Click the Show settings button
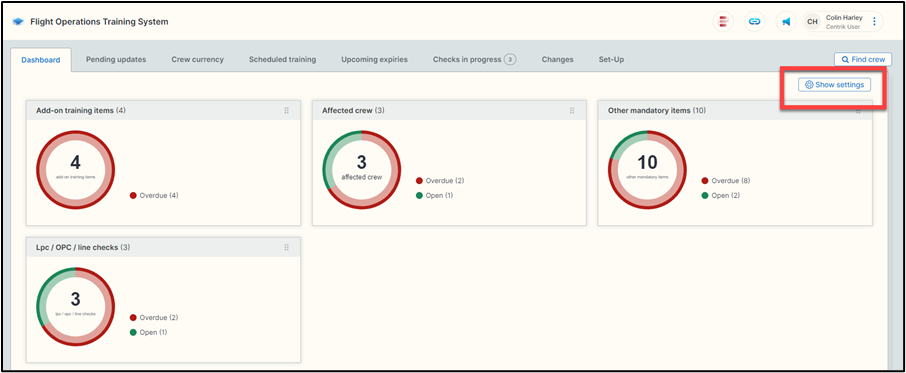The image size is (906, 373). (x=834, y=85)
